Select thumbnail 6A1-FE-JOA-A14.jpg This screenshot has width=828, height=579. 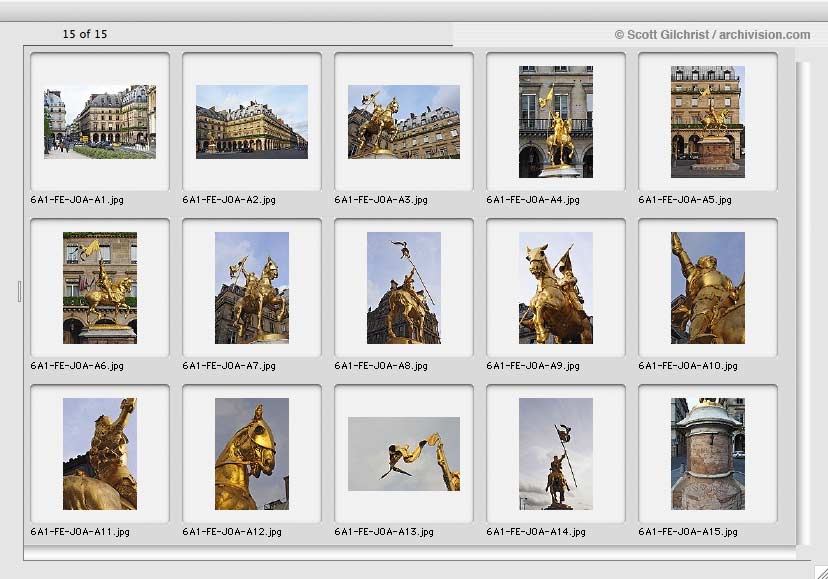point(556,454)
